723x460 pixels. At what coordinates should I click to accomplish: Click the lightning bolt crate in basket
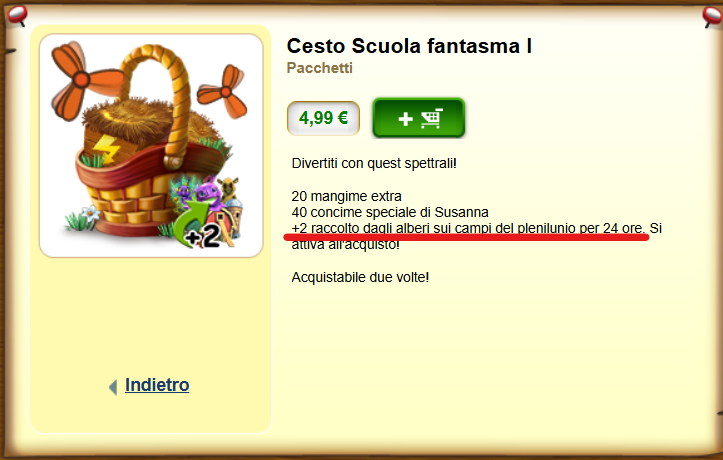[104, 147]
